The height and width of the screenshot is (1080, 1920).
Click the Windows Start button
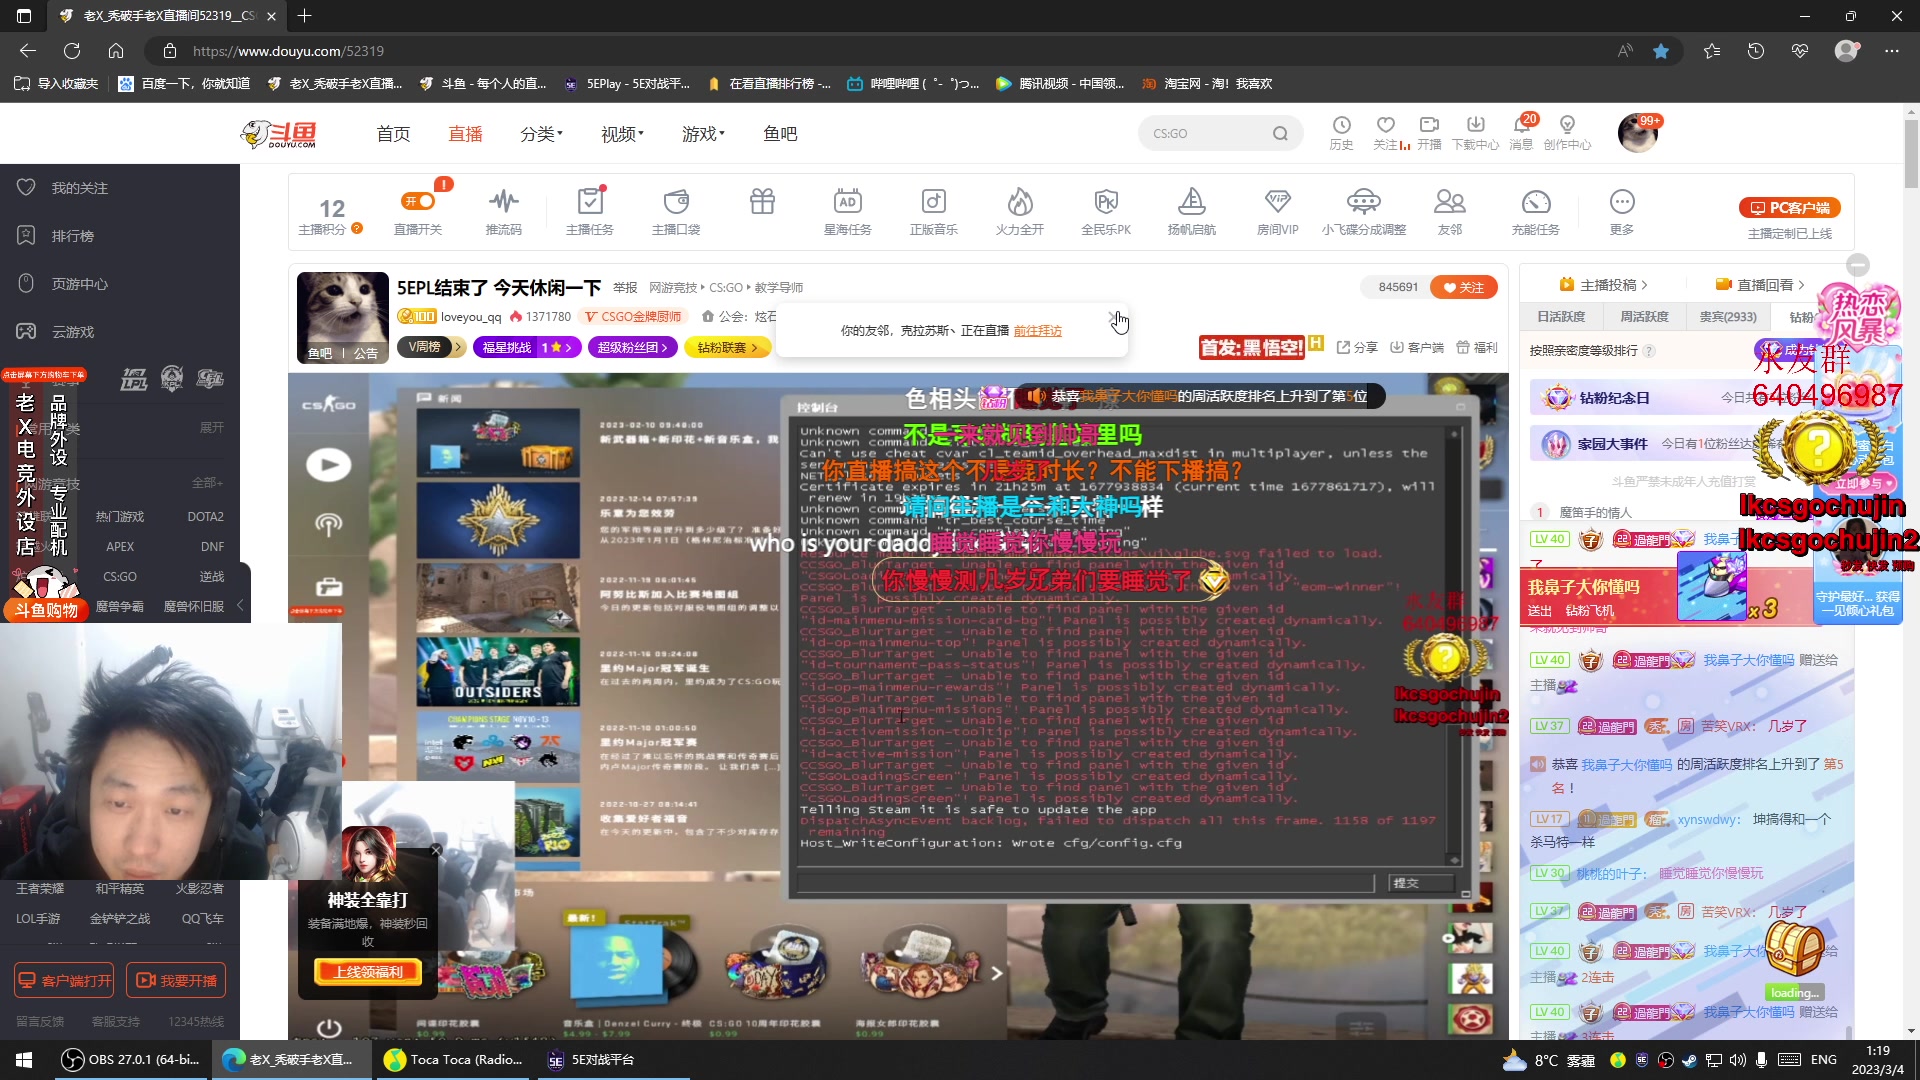pos(24,1060)
